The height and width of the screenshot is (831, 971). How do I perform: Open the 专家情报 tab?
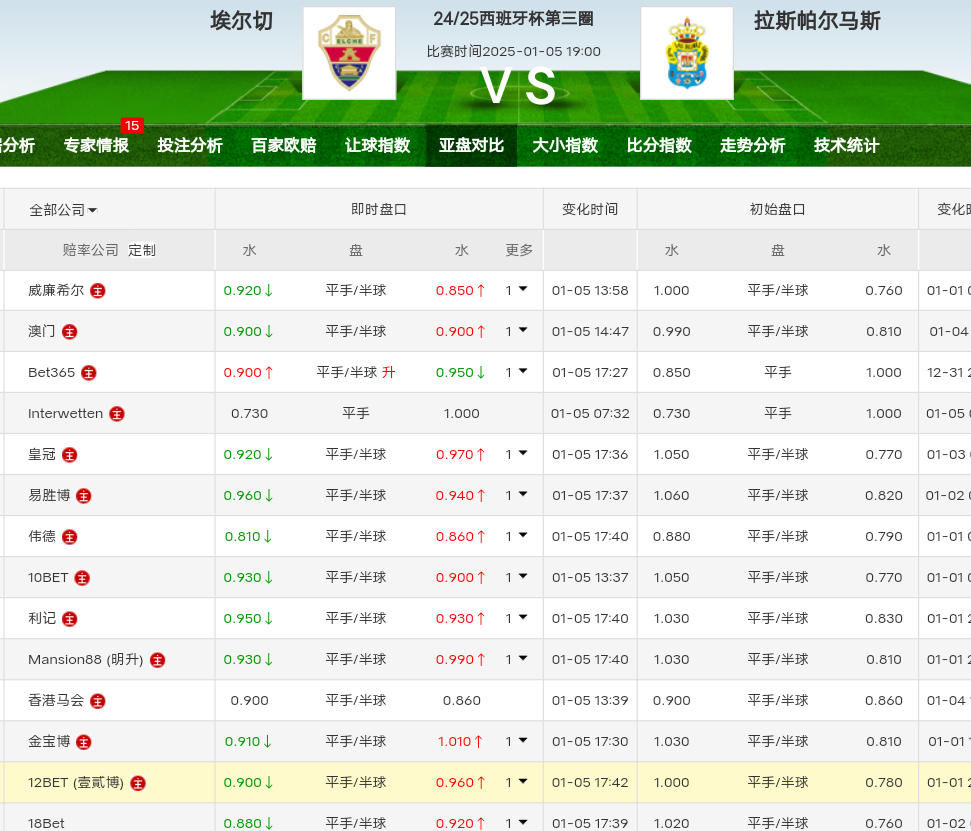pyautogui.click(x=96, y=146)
